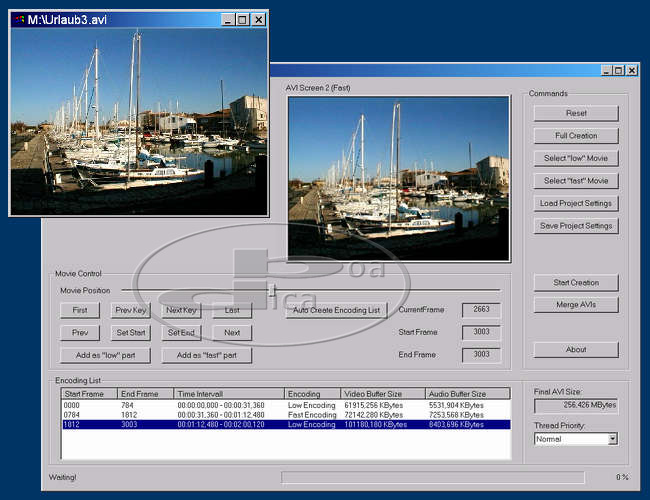Jump to First frame
The width and height of the screenshot is (650, 500).
click(80, 310)
